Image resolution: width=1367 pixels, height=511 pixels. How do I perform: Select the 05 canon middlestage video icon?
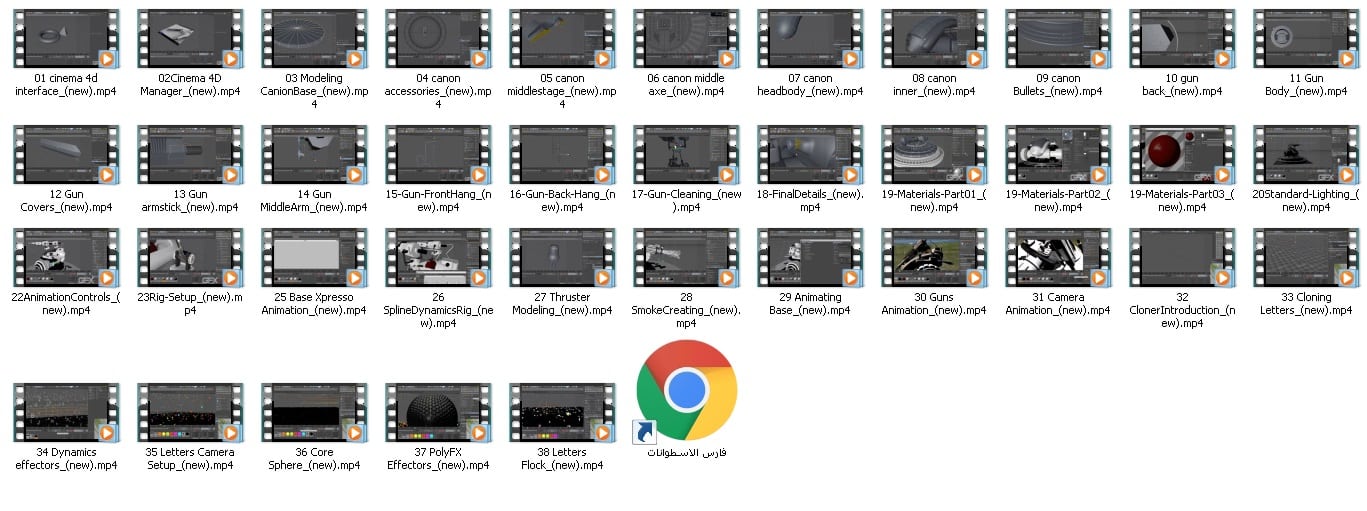pos(562,38)
